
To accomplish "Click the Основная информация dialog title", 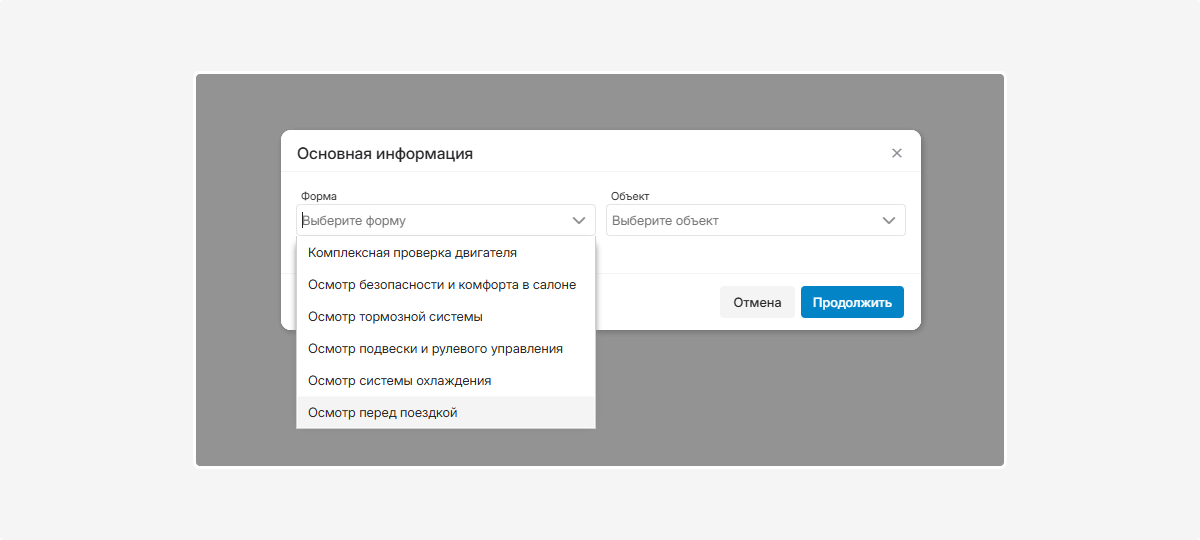I will (385, 153).
